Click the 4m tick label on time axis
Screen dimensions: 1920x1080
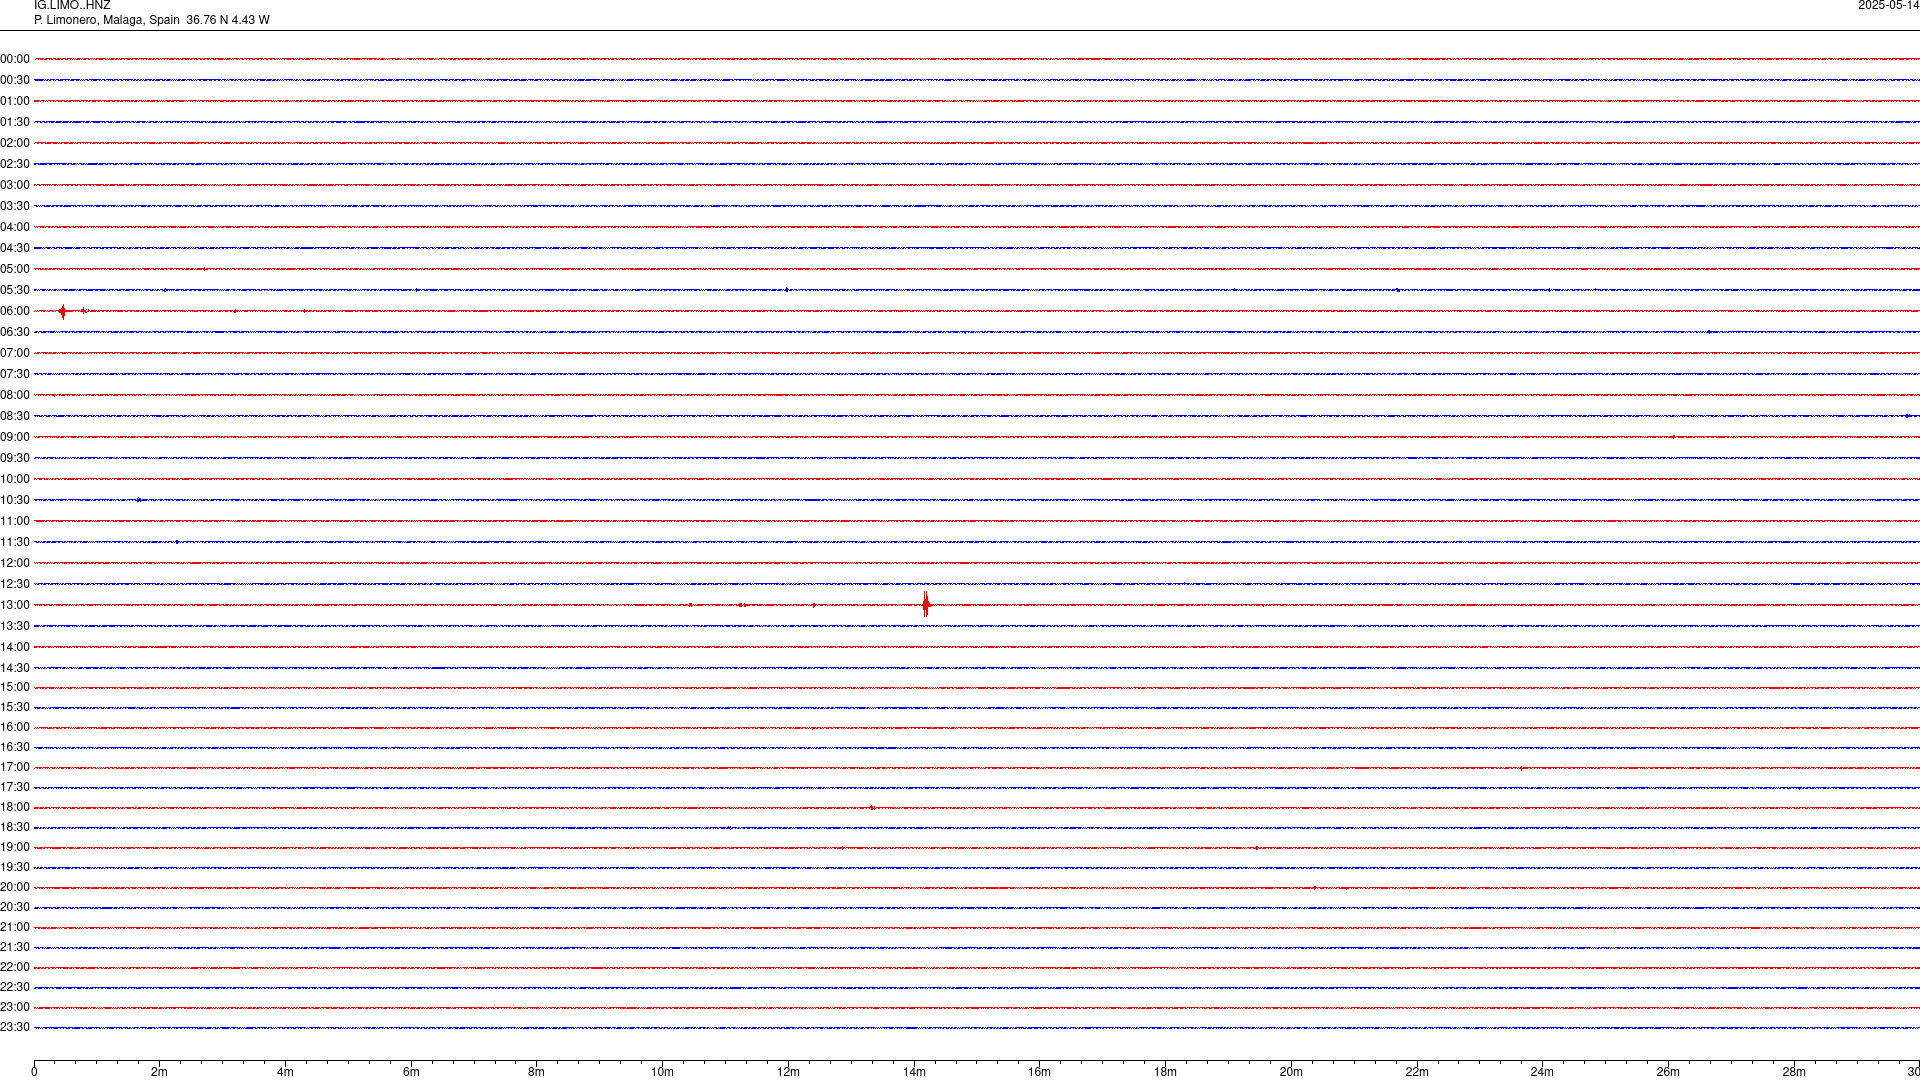coord(285,1072)
